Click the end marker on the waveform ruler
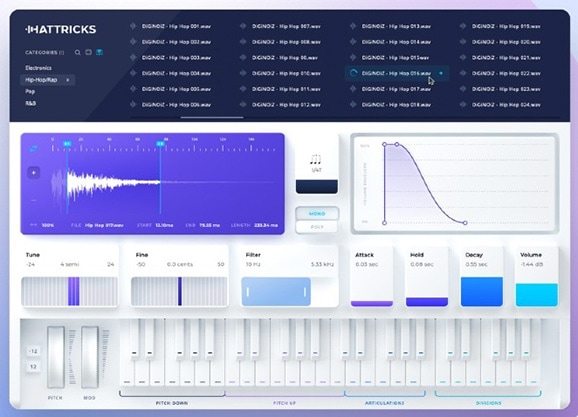This screenshot has width=578, height=417. [160, 144]
